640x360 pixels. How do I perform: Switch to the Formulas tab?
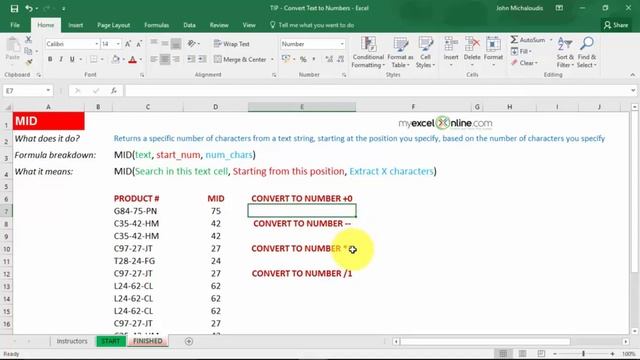click(156, 25)
